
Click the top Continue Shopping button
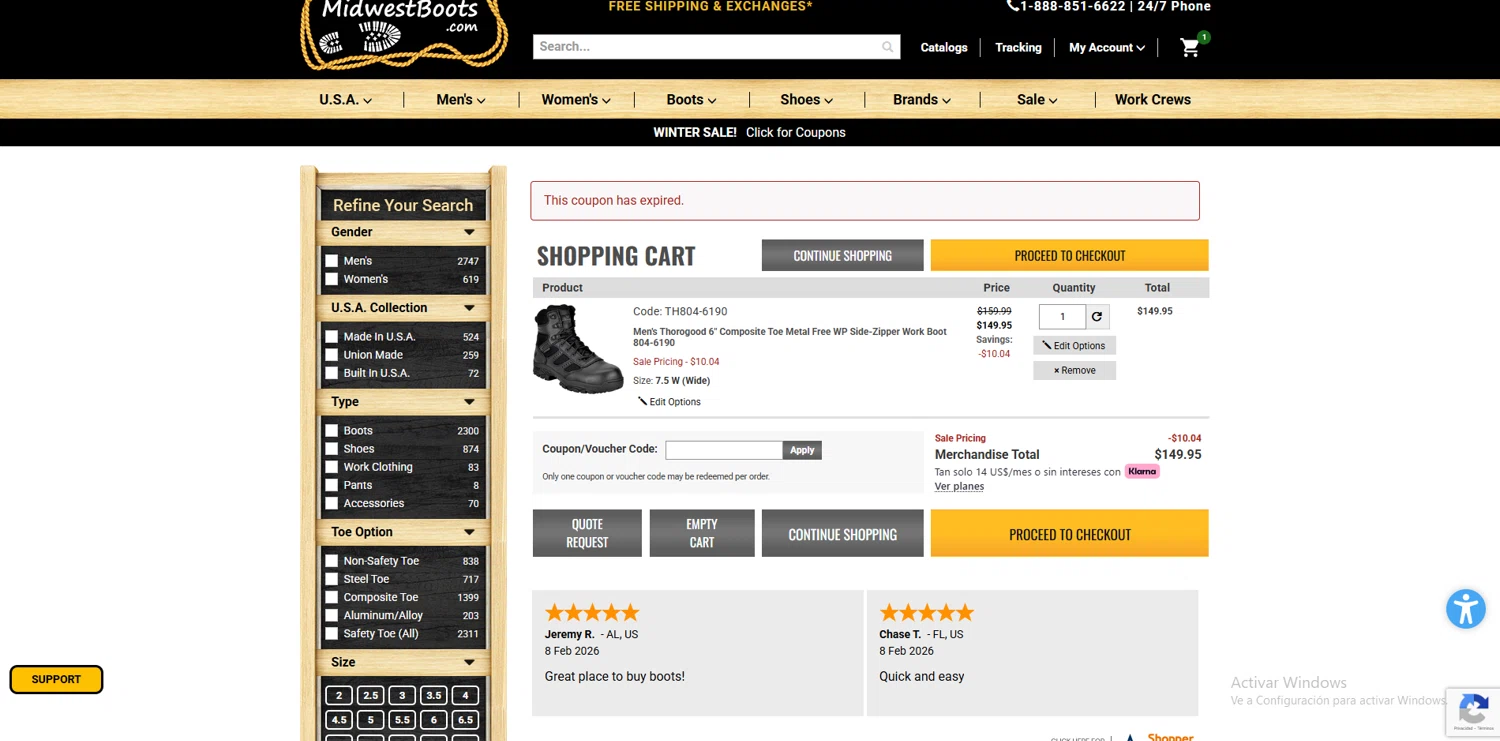click(842, 255)
